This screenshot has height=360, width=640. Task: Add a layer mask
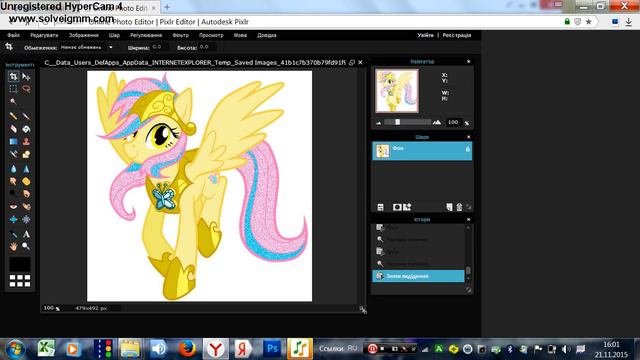(396, 207)
